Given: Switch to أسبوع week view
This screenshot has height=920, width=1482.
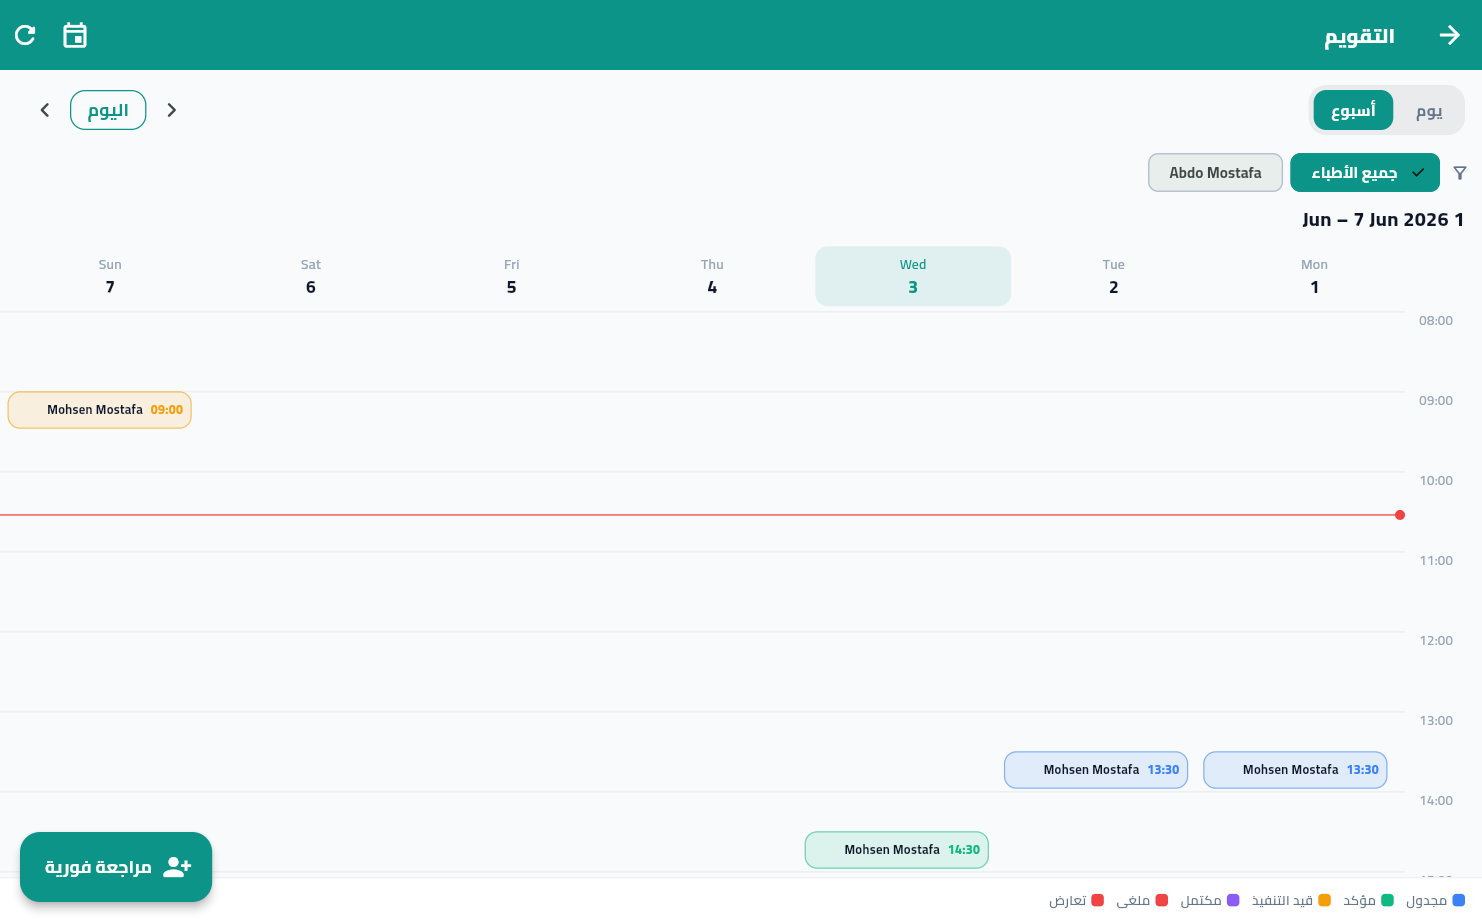Looking at the screenshot, I should 1353,110.
